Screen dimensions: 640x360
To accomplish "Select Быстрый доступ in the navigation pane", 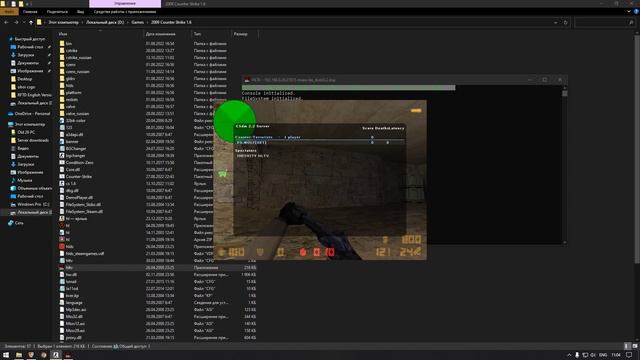I will tap(29, 39).
